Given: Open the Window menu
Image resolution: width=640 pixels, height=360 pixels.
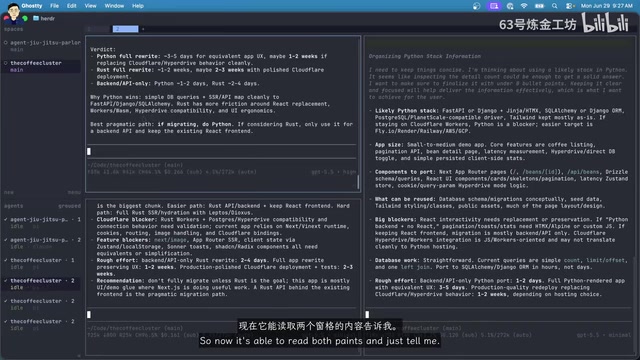Looking at the screenshot, I should point(114,6).
